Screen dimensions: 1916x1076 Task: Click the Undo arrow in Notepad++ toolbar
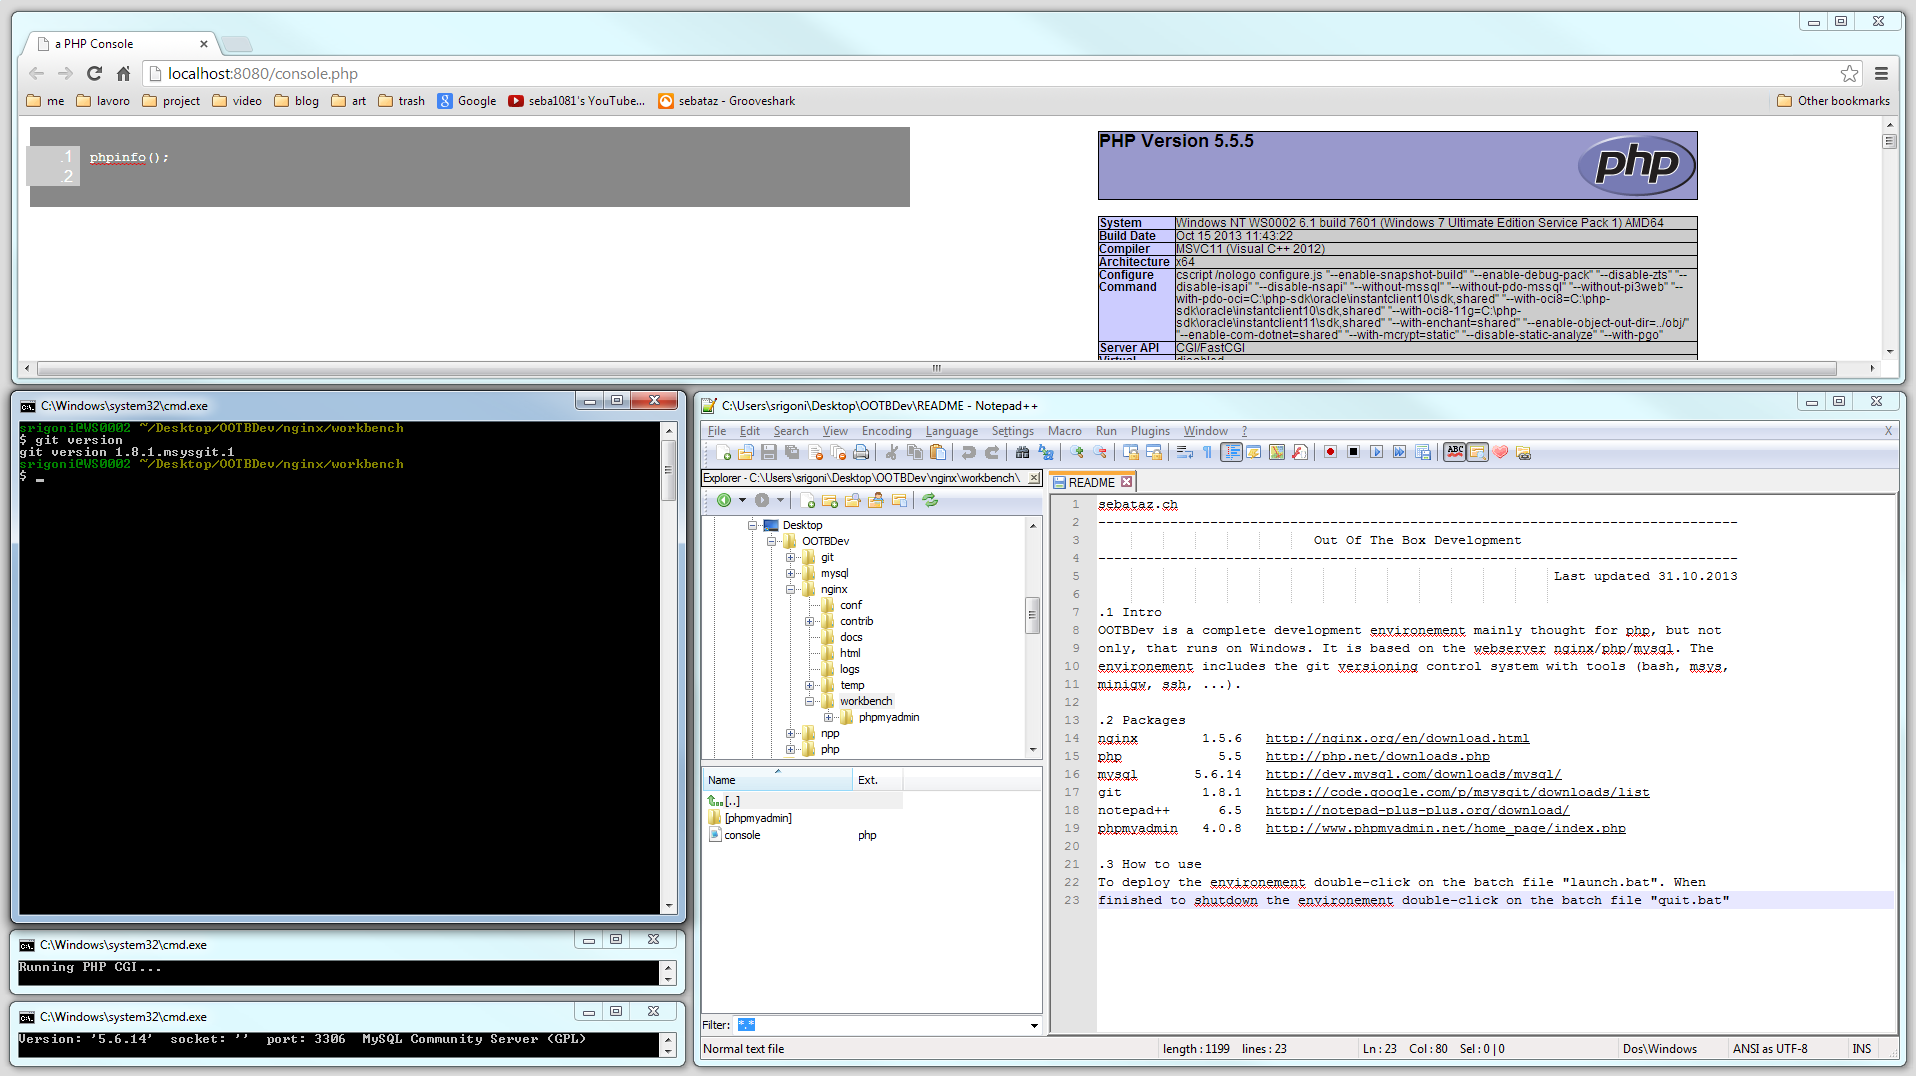coord(968,453)
